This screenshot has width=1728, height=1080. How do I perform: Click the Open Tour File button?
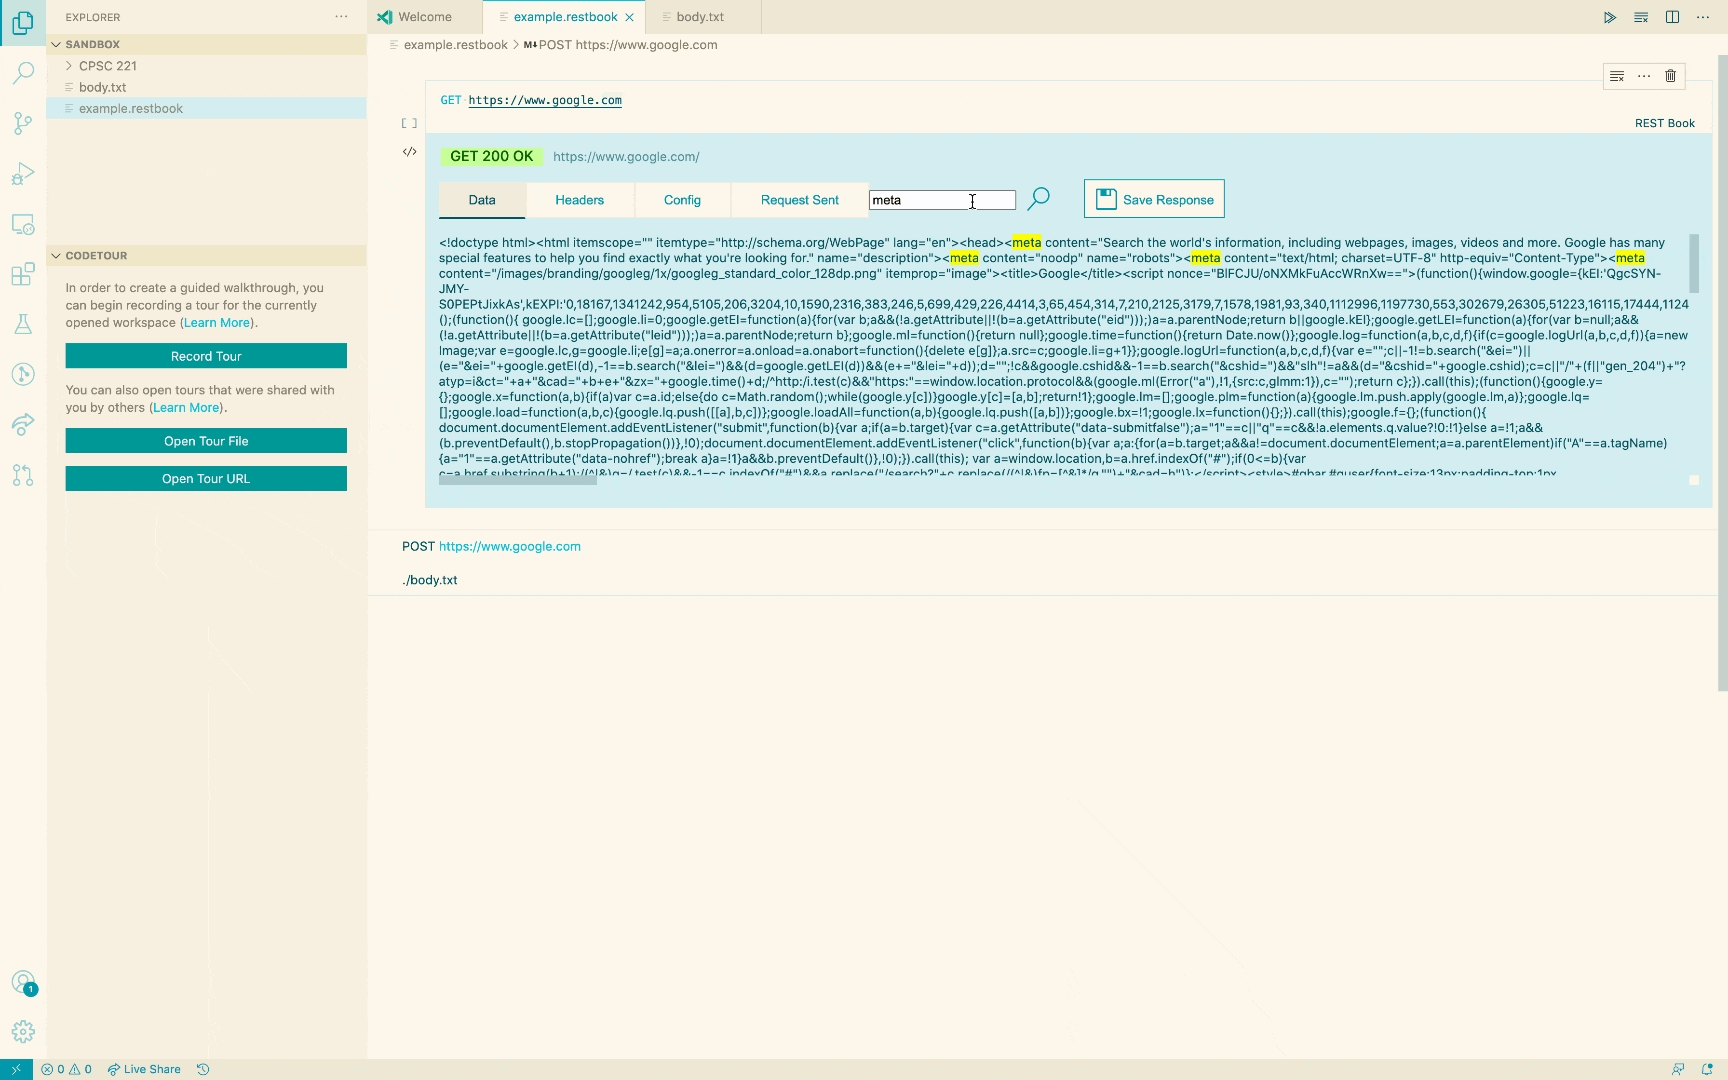206,441
